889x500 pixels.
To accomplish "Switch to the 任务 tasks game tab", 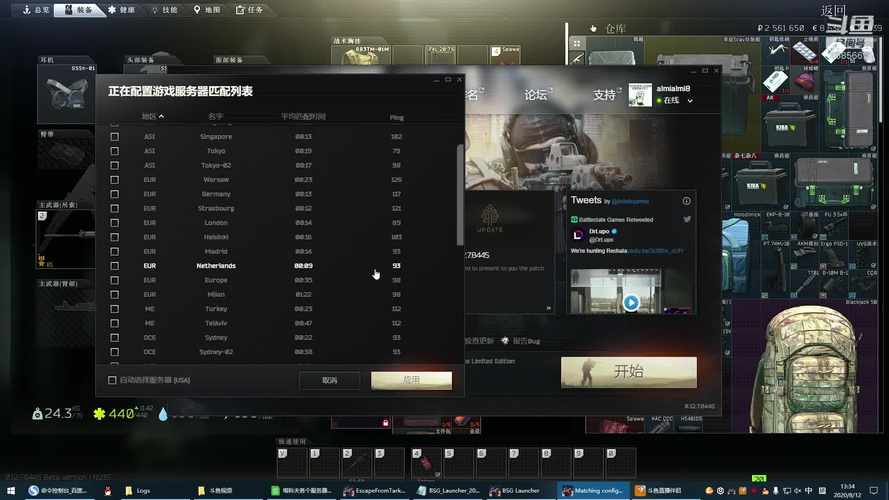I will (x=249, y=10).
